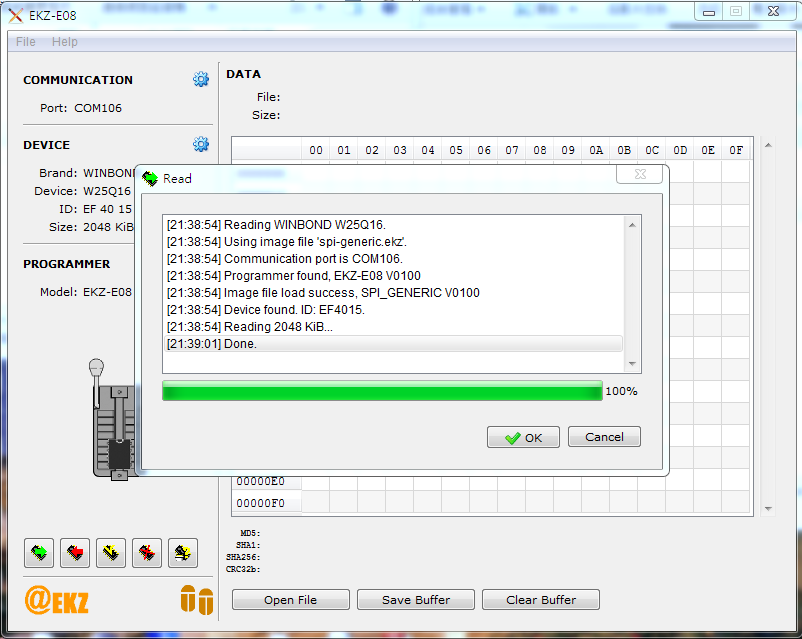Click the Save Buffer button
802x639 pixels.
(x=416, y=600)
